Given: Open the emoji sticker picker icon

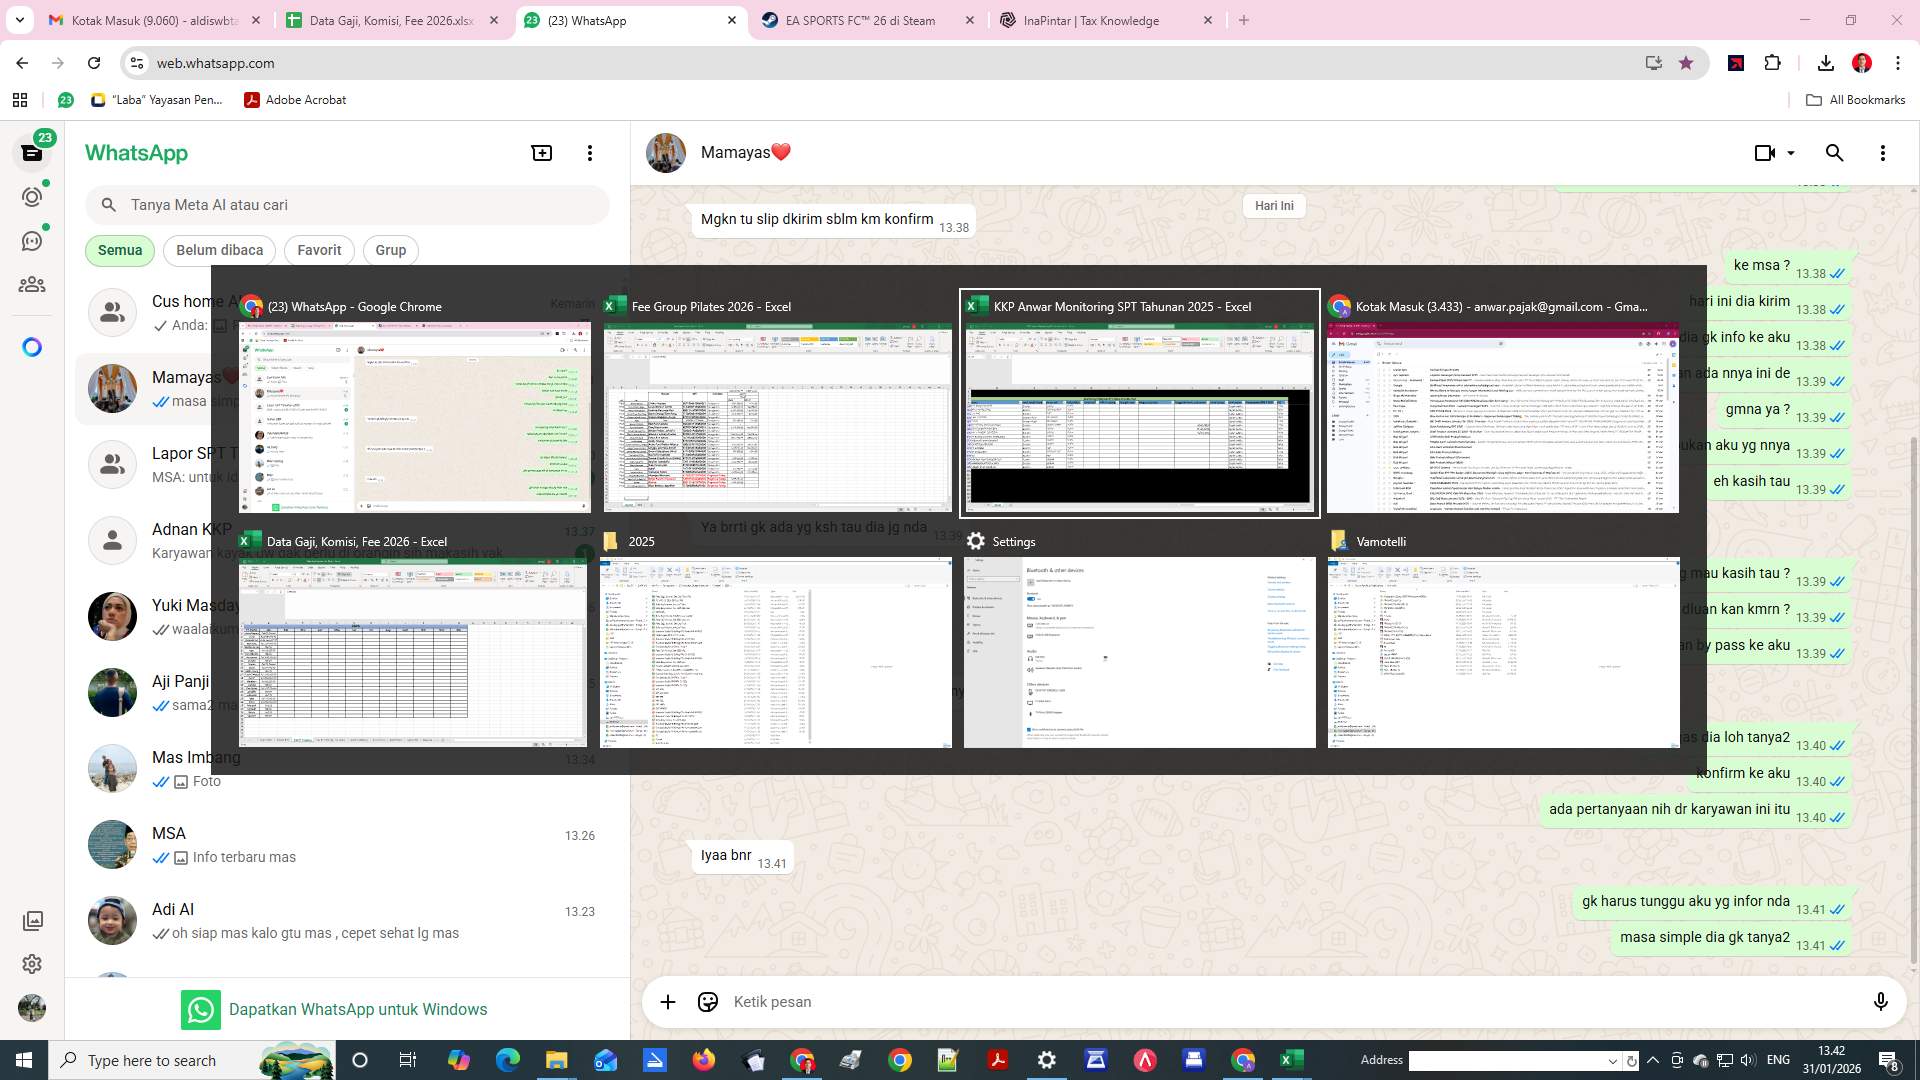Looking at the screenshot, I should point(708,1001).
